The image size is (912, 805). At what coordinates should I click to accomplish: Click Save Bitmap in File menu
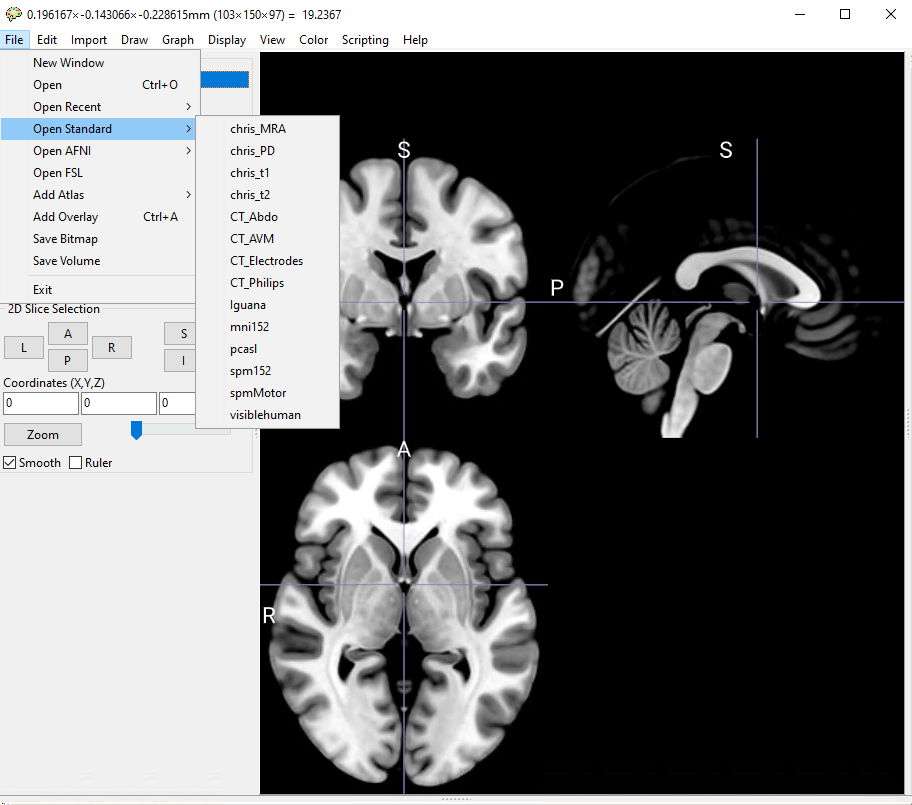pos(65,239)
